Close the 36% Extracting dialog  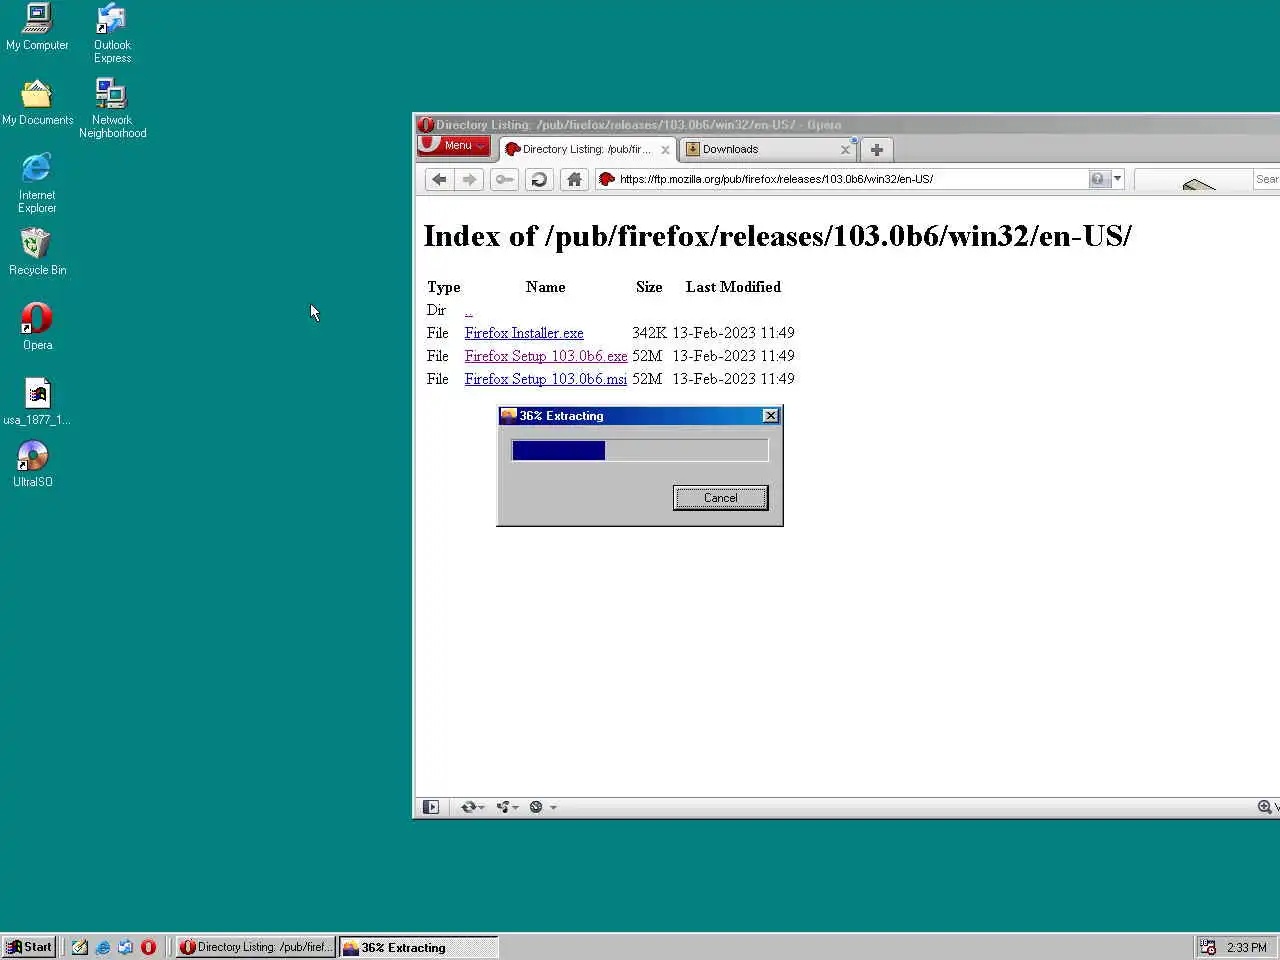770,416
